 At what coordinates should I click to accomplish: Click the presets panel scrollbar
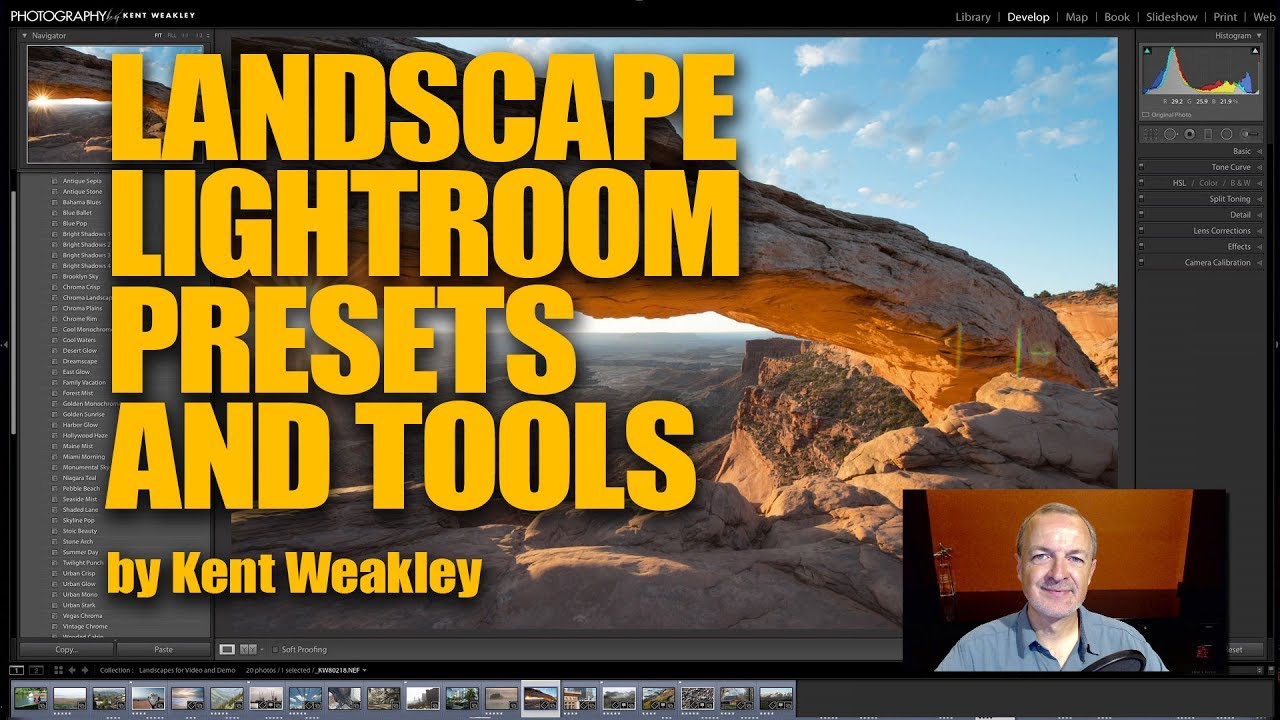point(13,310)
